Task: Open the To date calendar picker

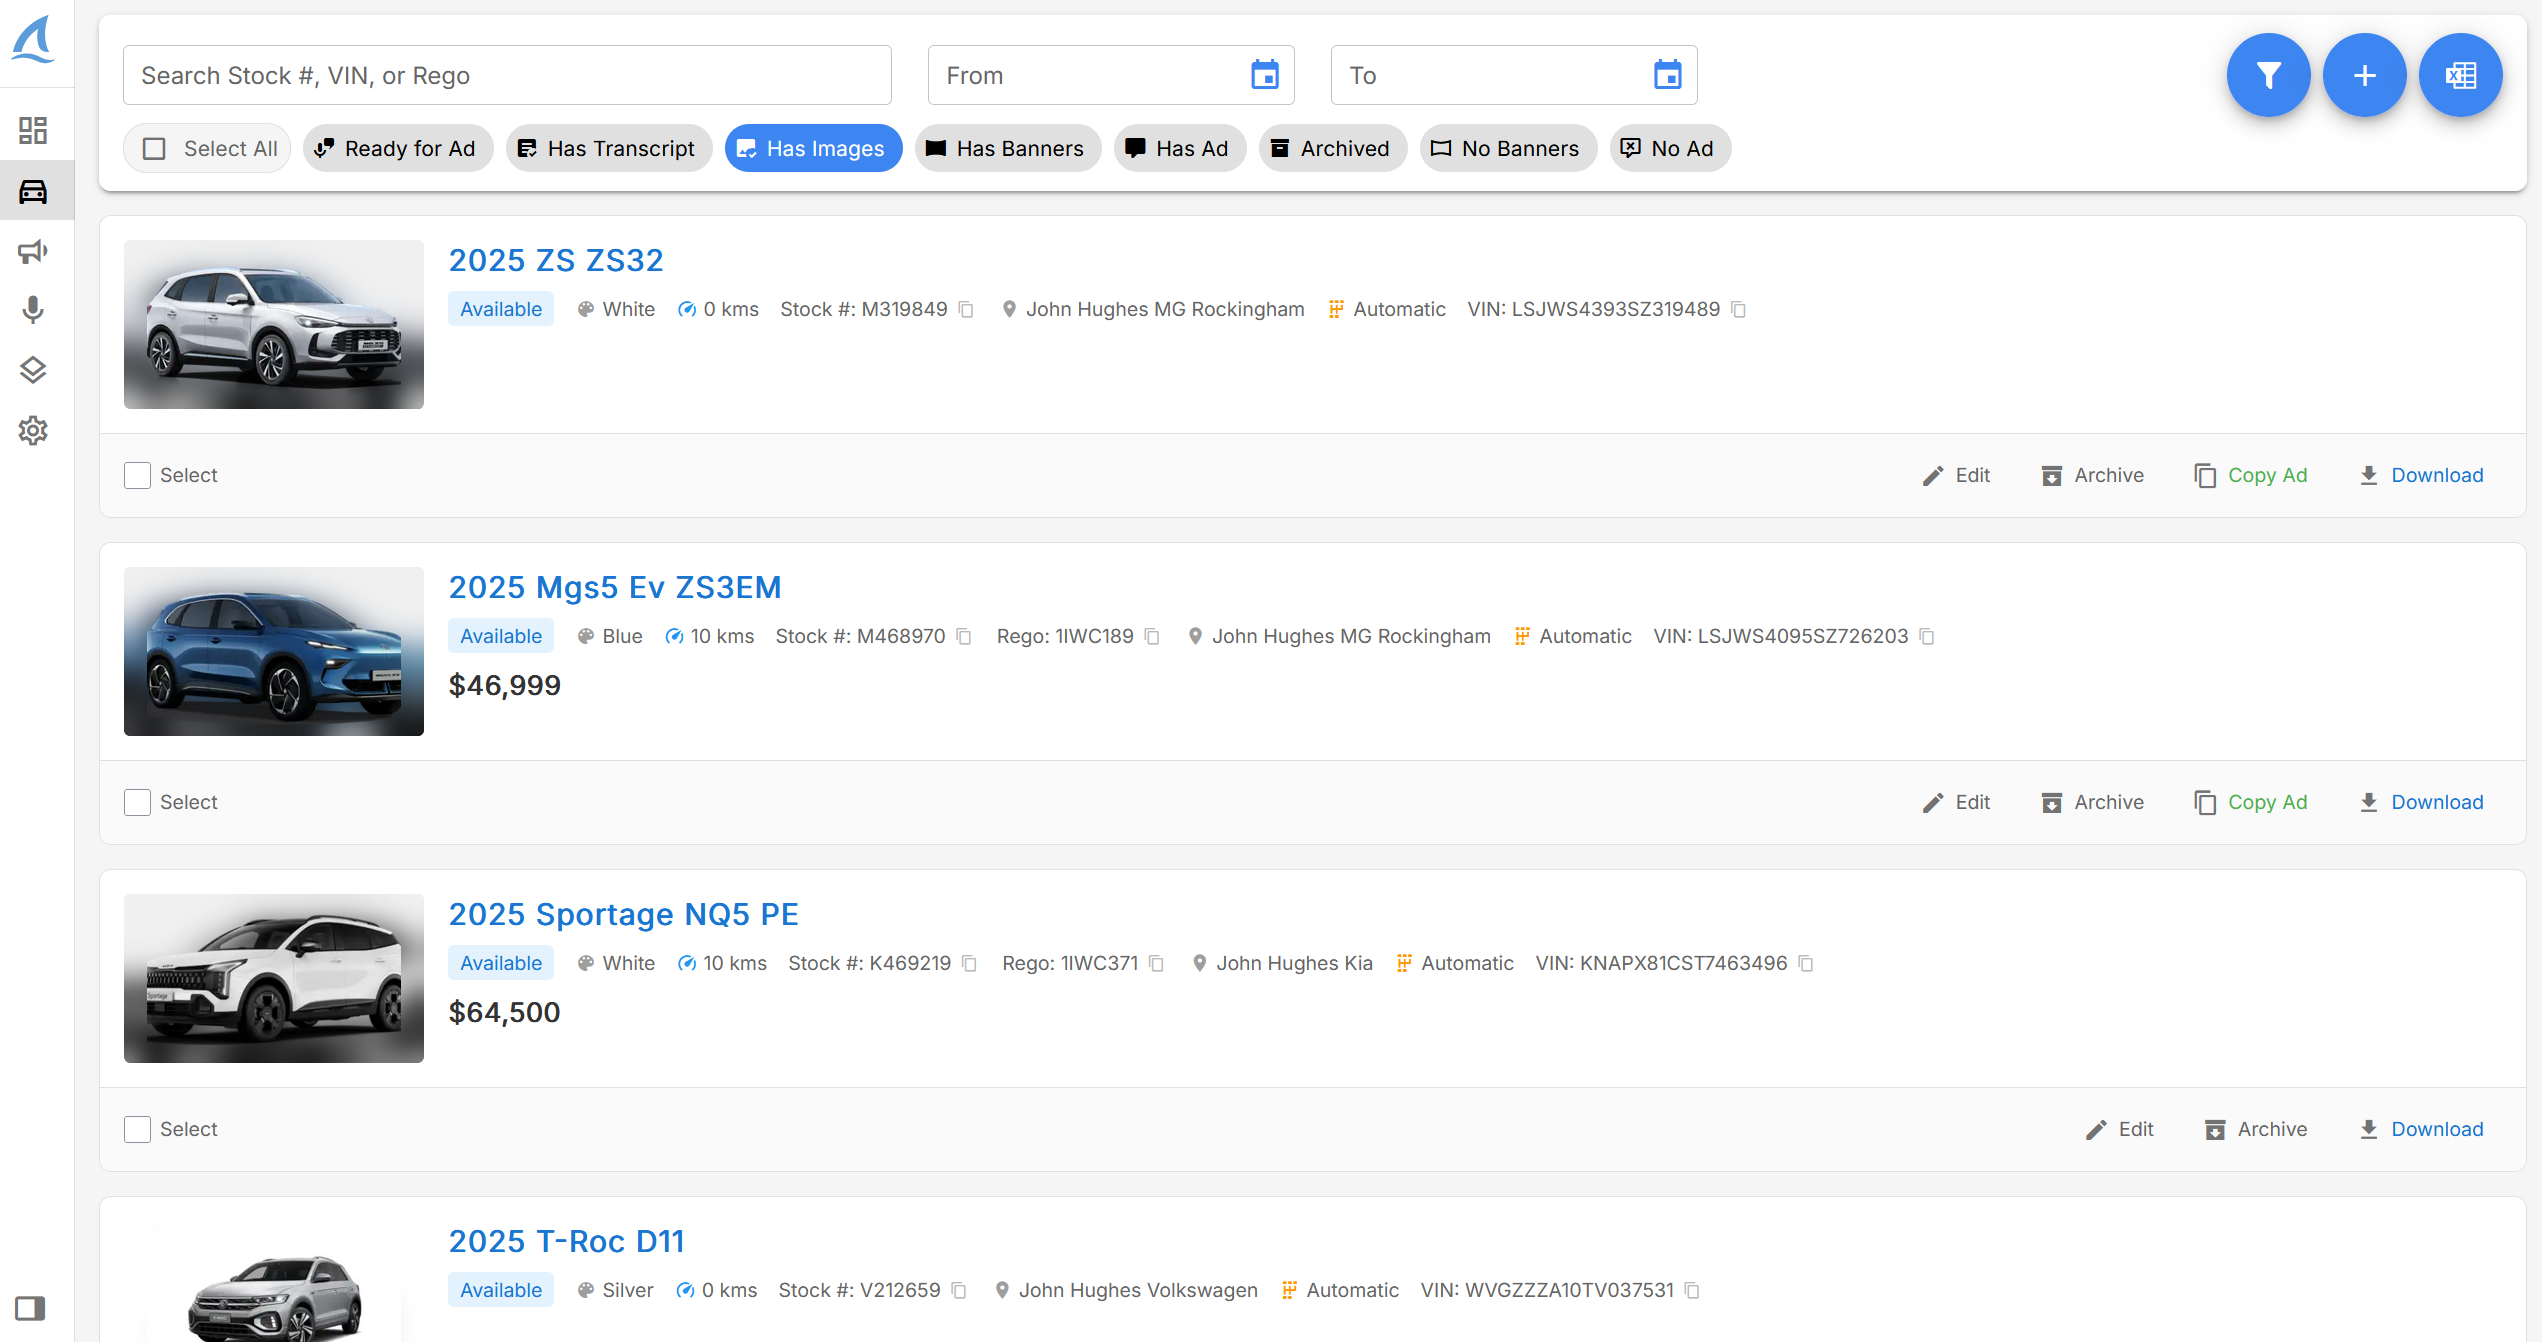Action: click(1667, 74)
